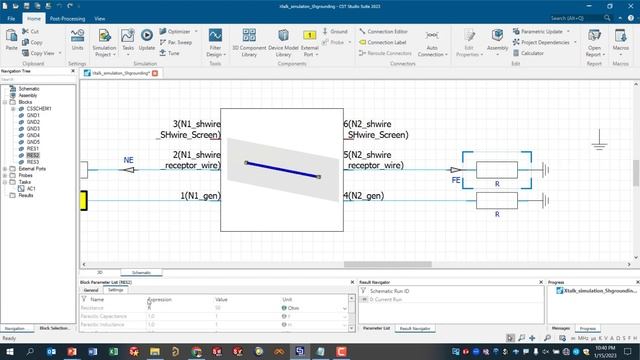Select RES2 in the navigation tree
The image size is (640, 360).
[x=33, y=155]
